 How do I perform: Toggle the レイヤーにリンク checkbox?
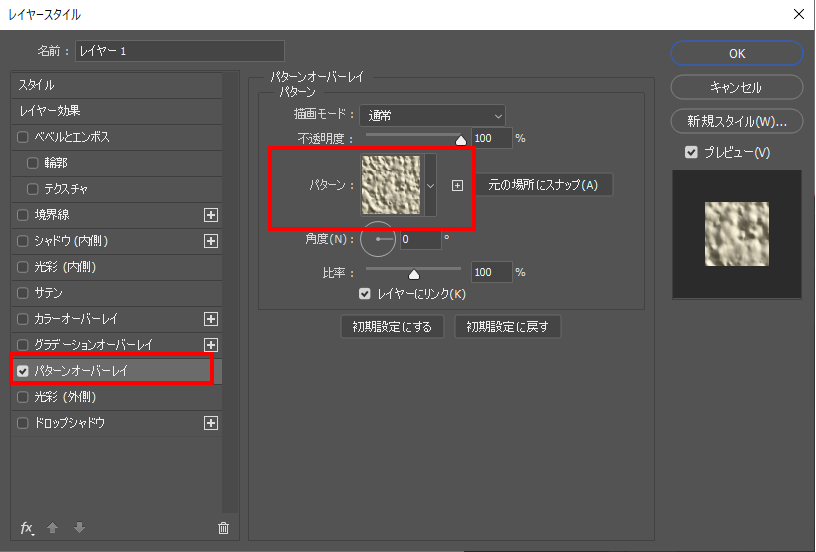point(365,294)
